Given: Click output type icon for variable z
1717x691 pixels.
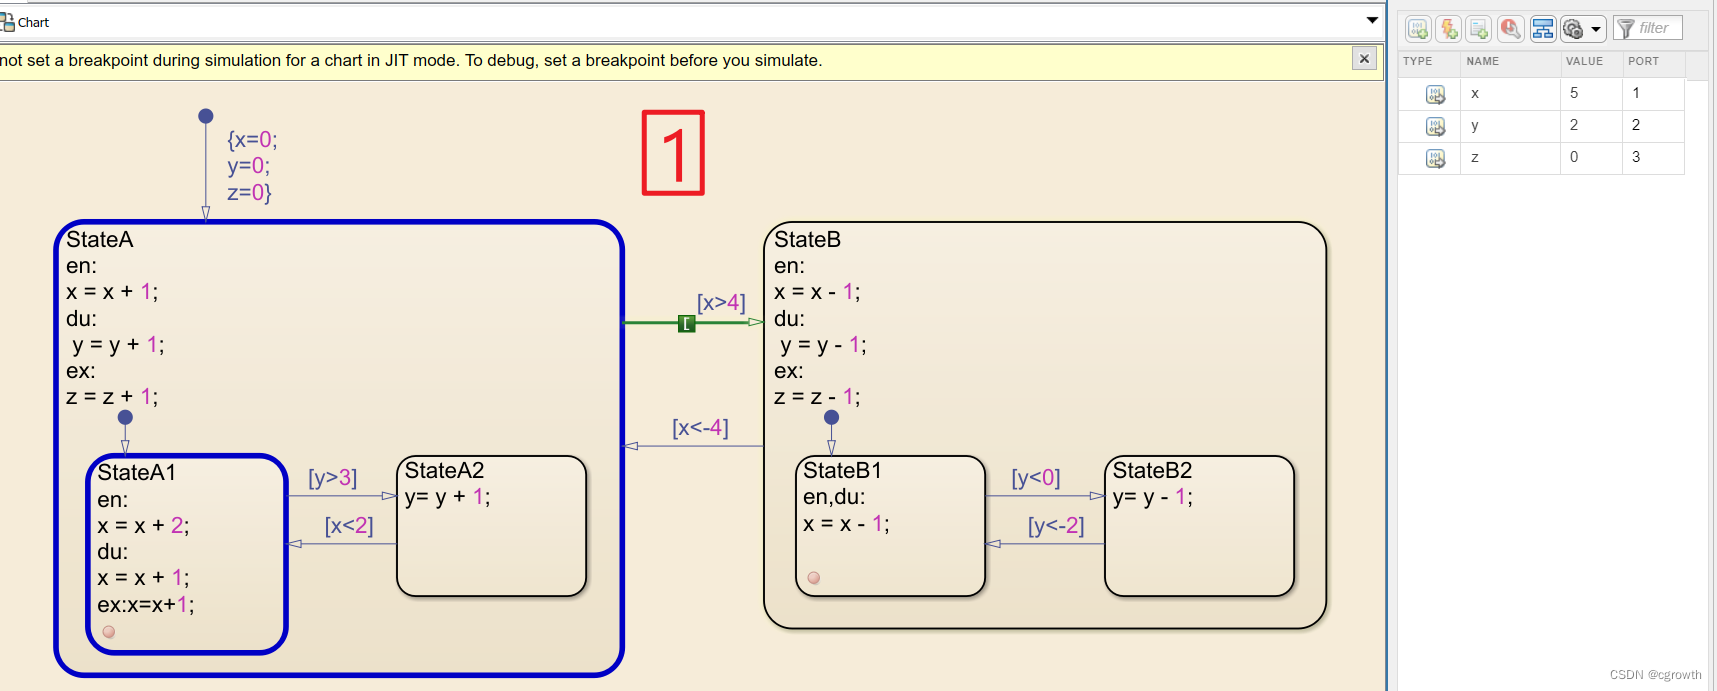Looking at the screenshot, I should pyautogui.click(x=1435, y=158).
